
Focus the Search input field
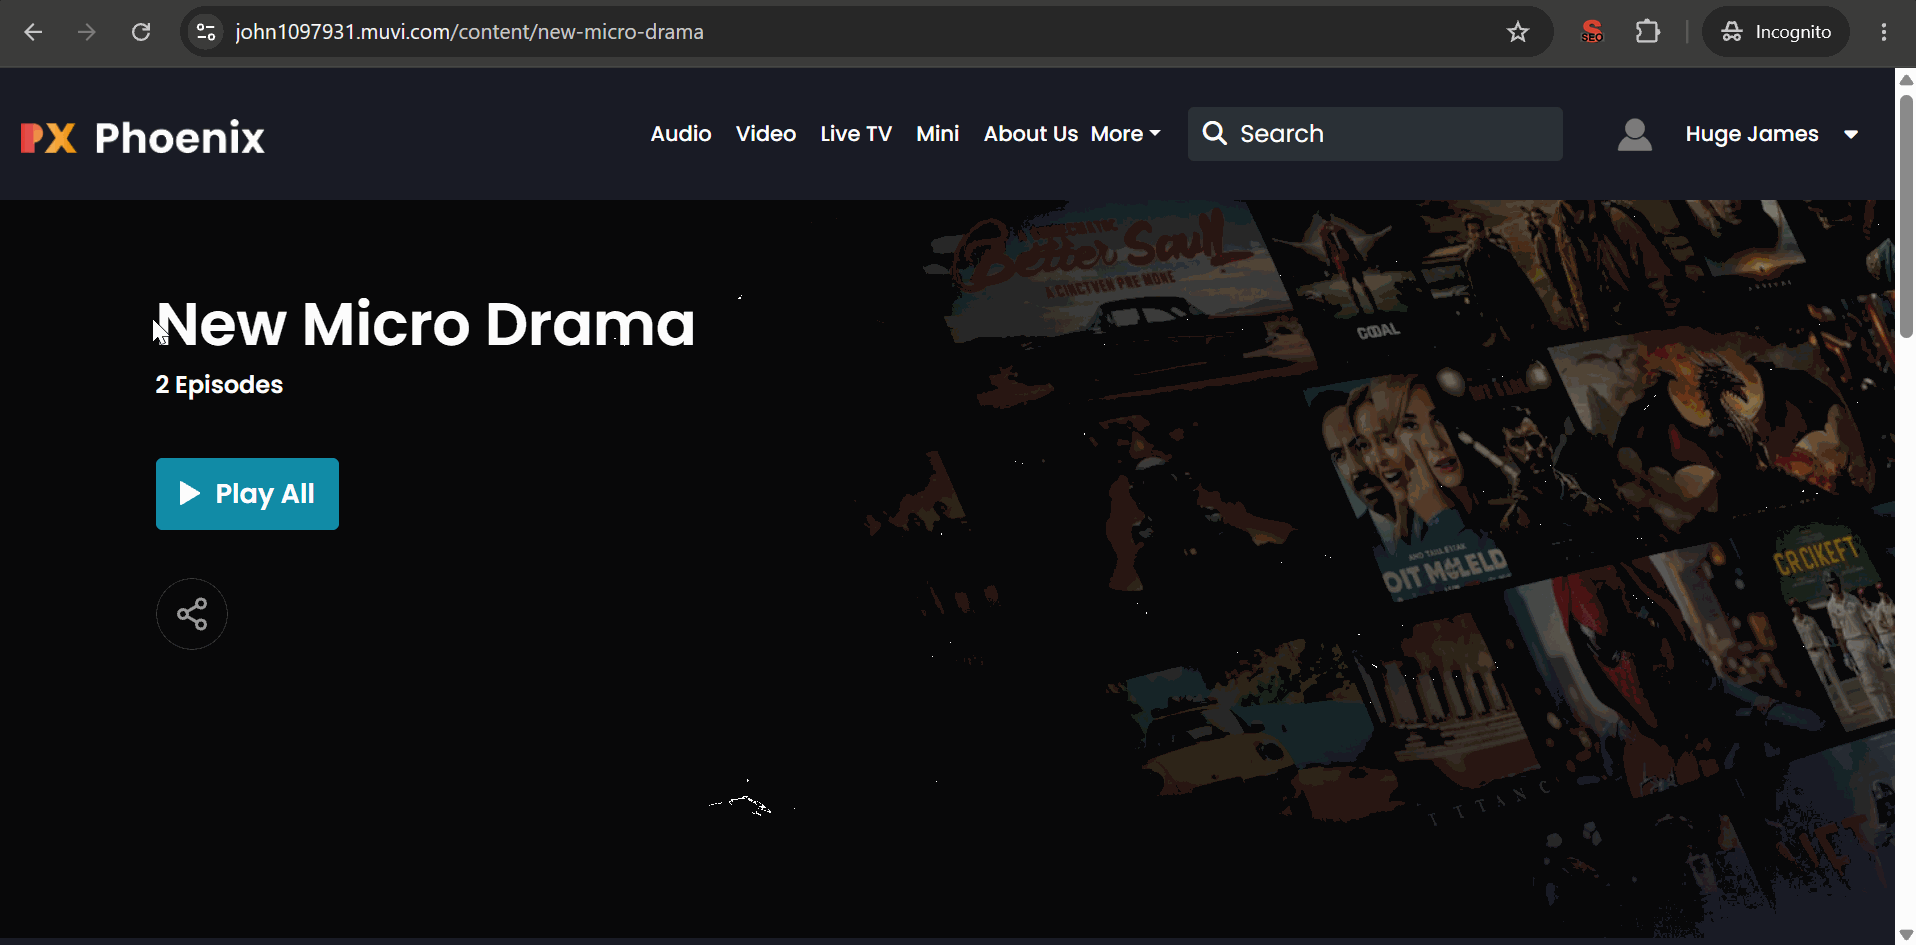(x=1375, y=134)
